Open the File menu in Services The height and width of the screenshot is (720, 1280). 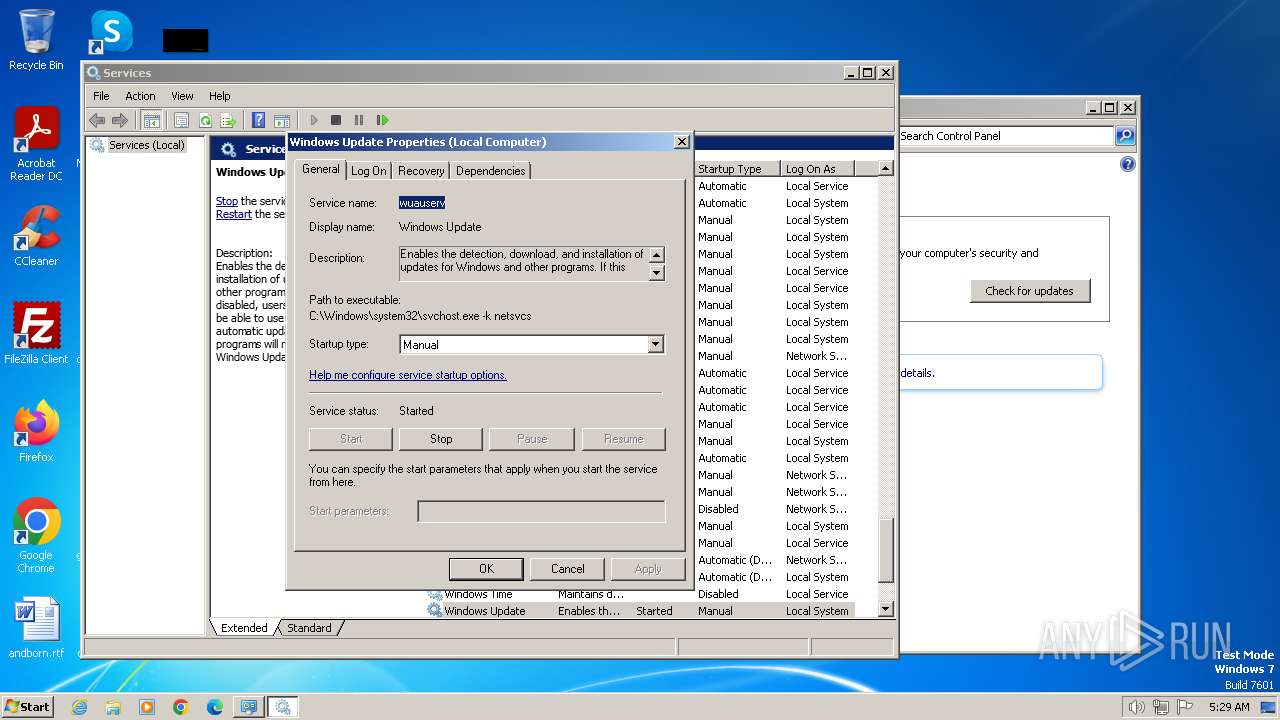pos(101,96)
